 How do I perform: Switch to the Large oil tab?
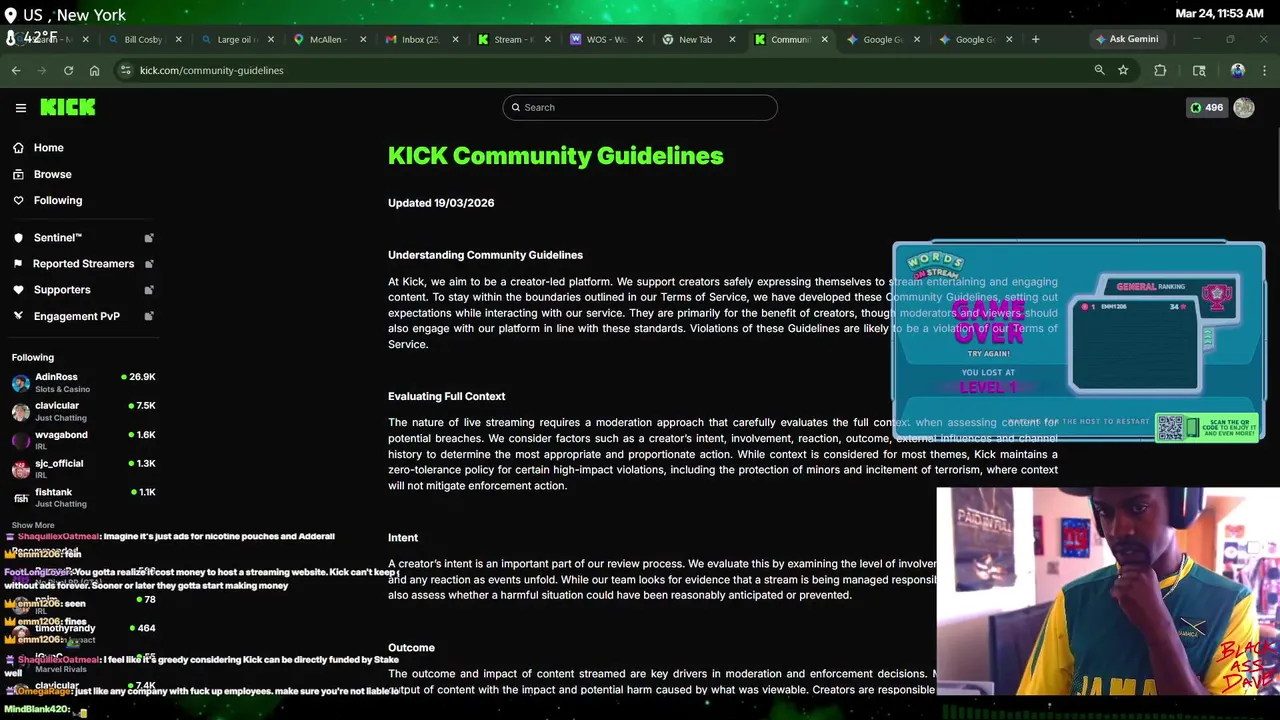coord(236,40)
